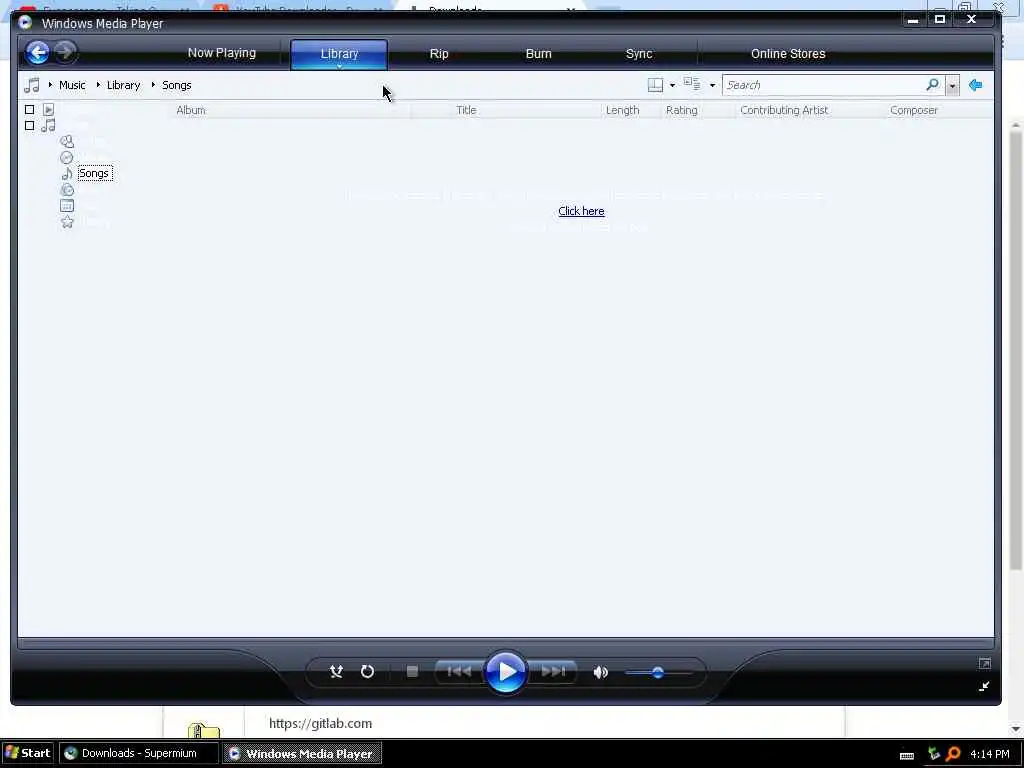Select the Rating star icon in tree
This screenshot has height=768, width=1024.
[x=67, y=222]
